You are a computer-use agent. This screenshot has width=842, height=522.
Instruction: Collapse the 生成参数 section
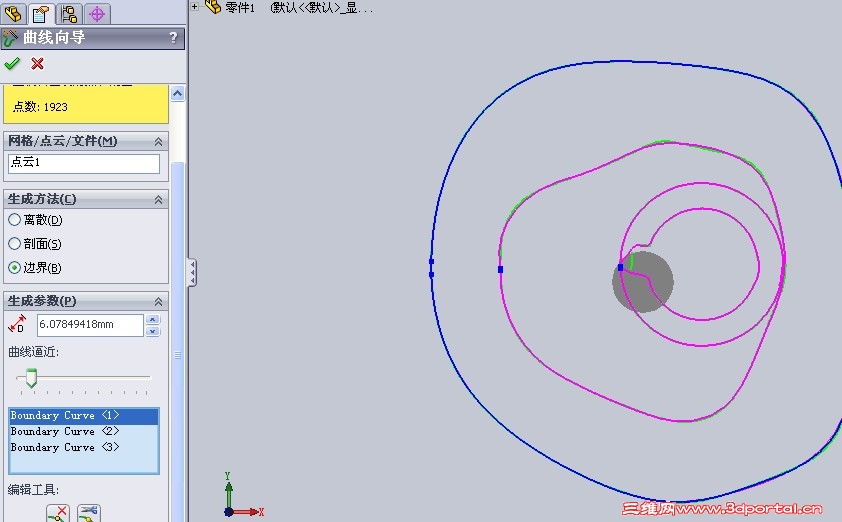click(x=158, y=301)
